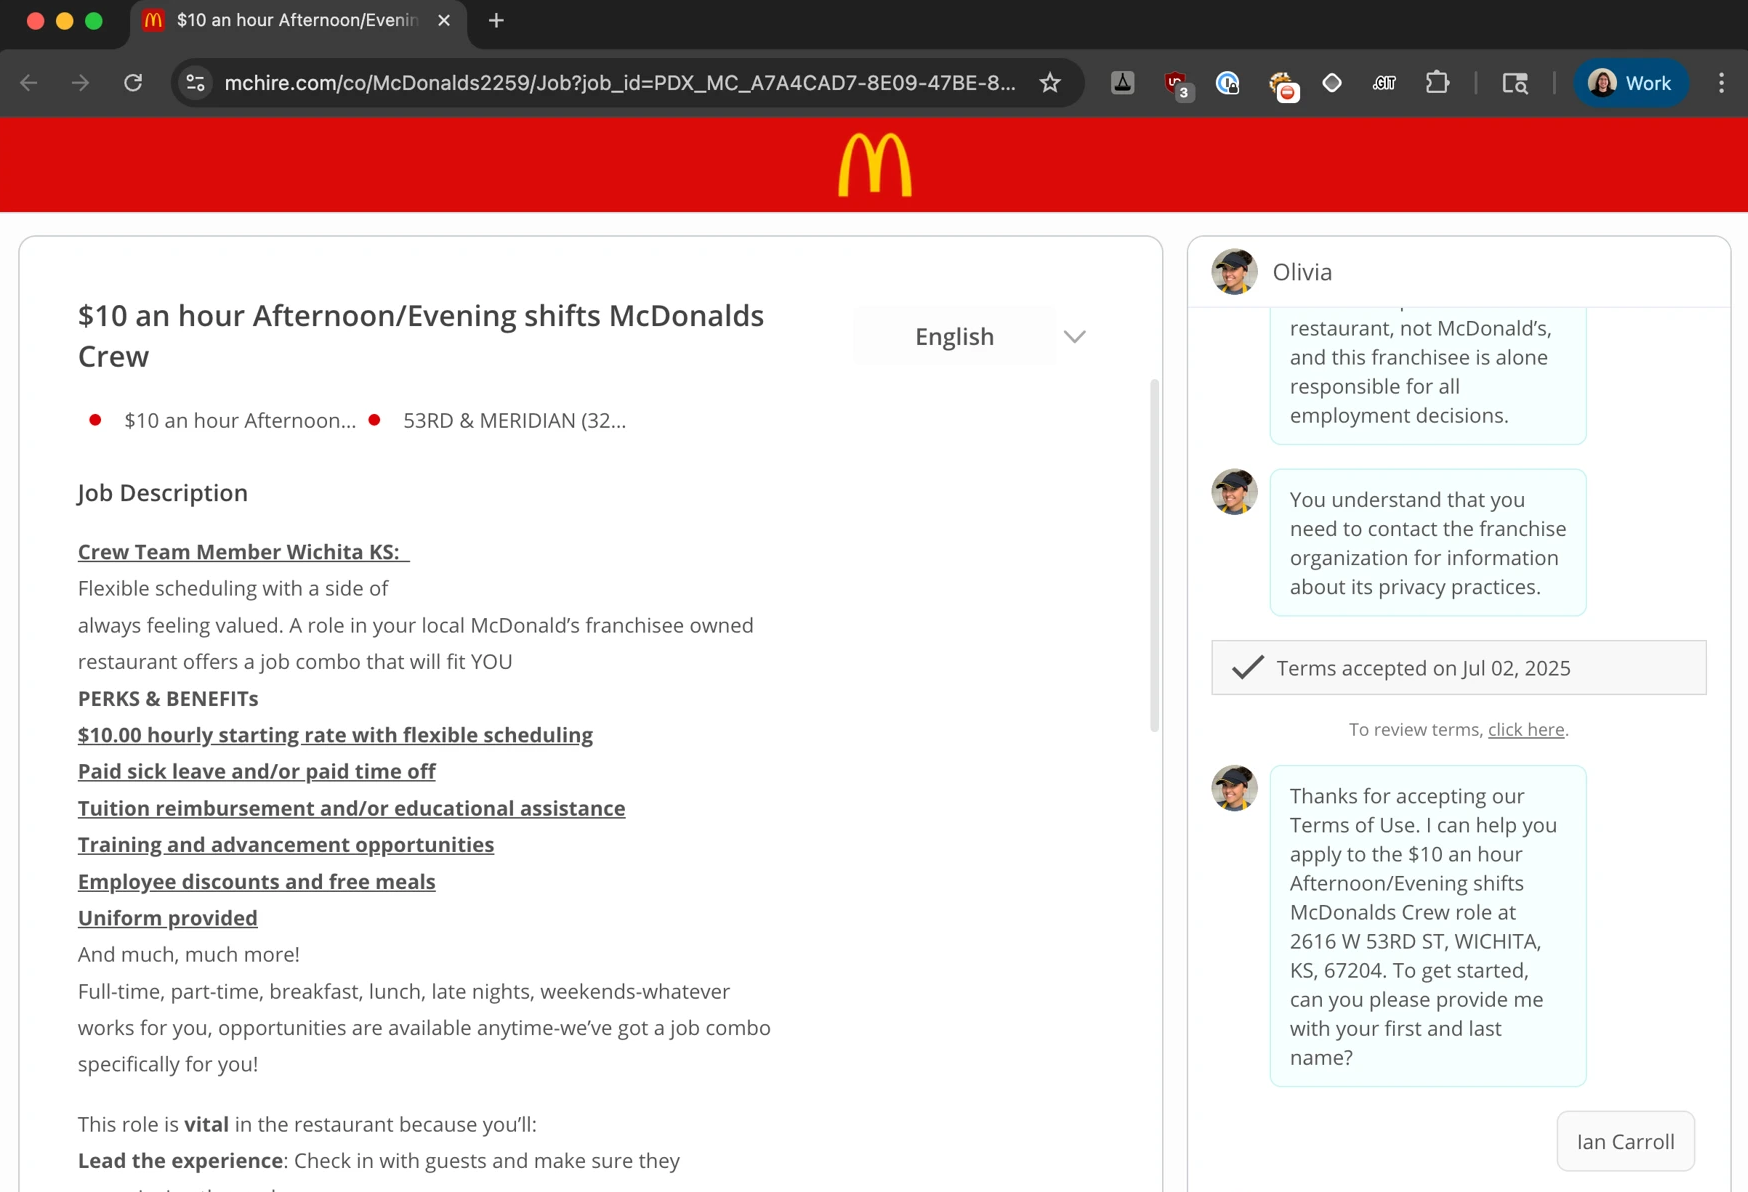
Task: Click the Terms accepted on Jul 02, 2025 box
Action: click(1459, 668)
